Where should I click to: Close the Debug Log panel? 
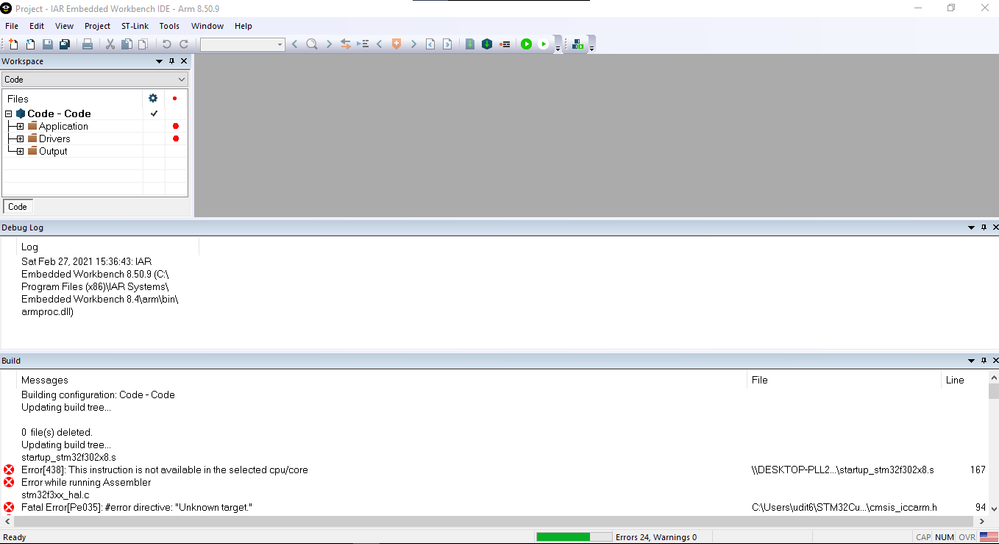point(995,227)
